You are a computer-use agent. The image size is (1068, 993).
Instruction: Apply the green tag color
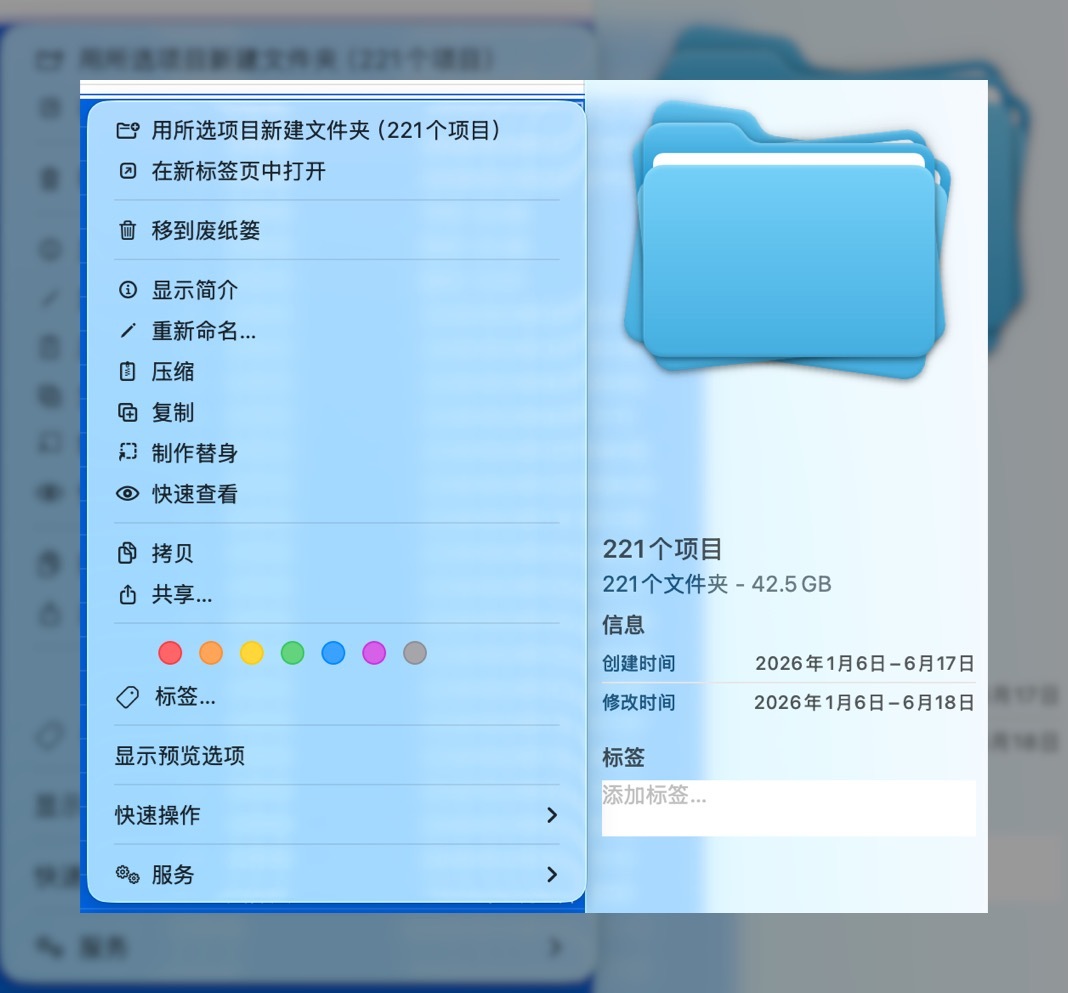click(x=293, y=653)
